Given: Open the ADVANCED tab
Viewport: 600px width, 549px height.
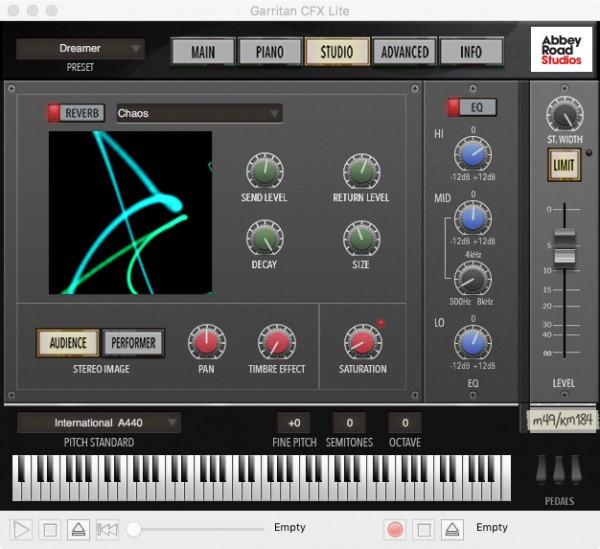Looking at the screenshot, I should (x=404, y=52).
